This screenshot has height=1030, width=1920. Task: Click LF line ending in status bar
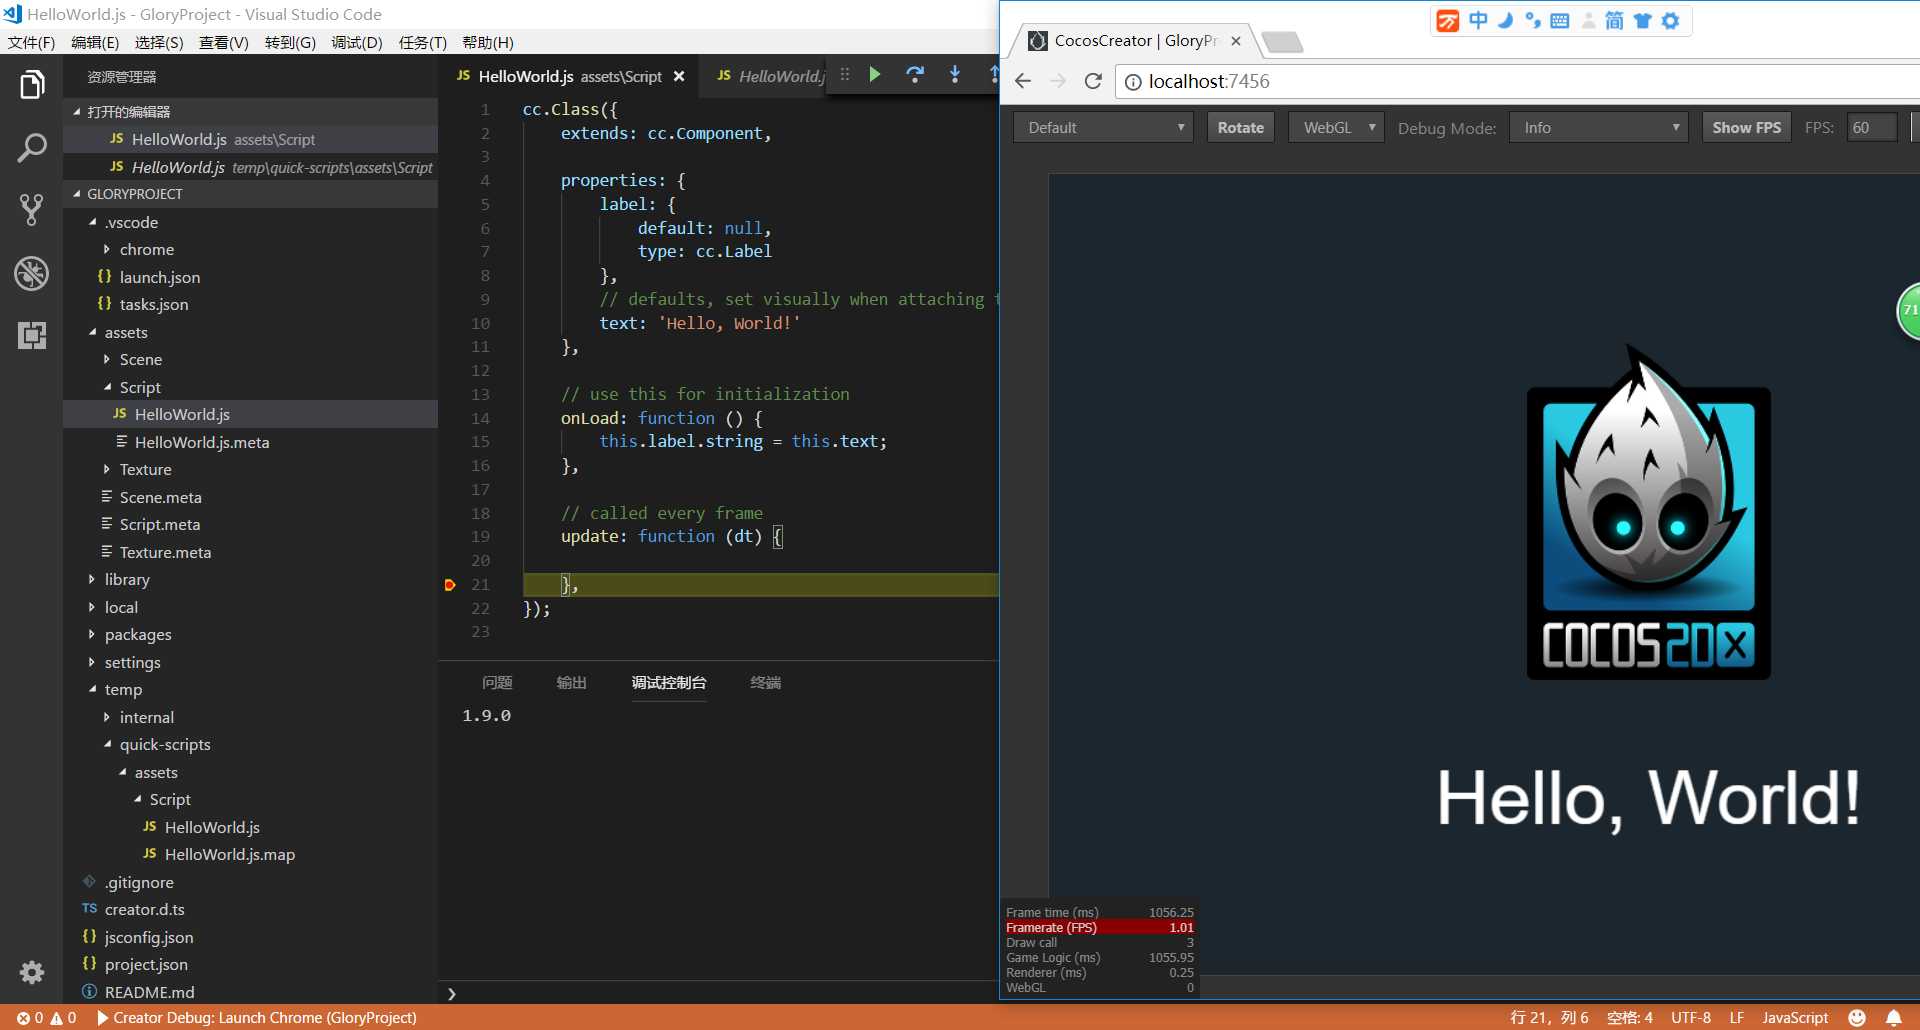tap(1737, 1018)
